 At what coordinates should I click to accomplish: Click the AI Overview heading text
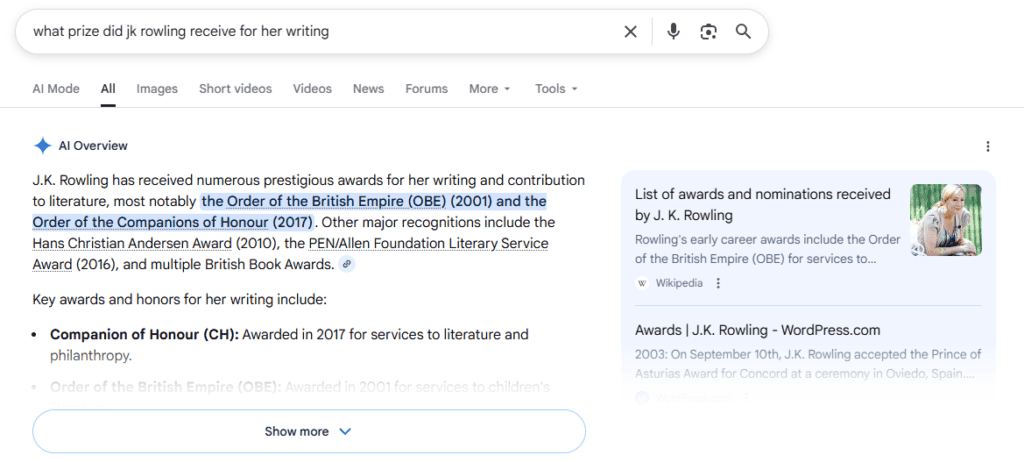[x=93, y=146]
